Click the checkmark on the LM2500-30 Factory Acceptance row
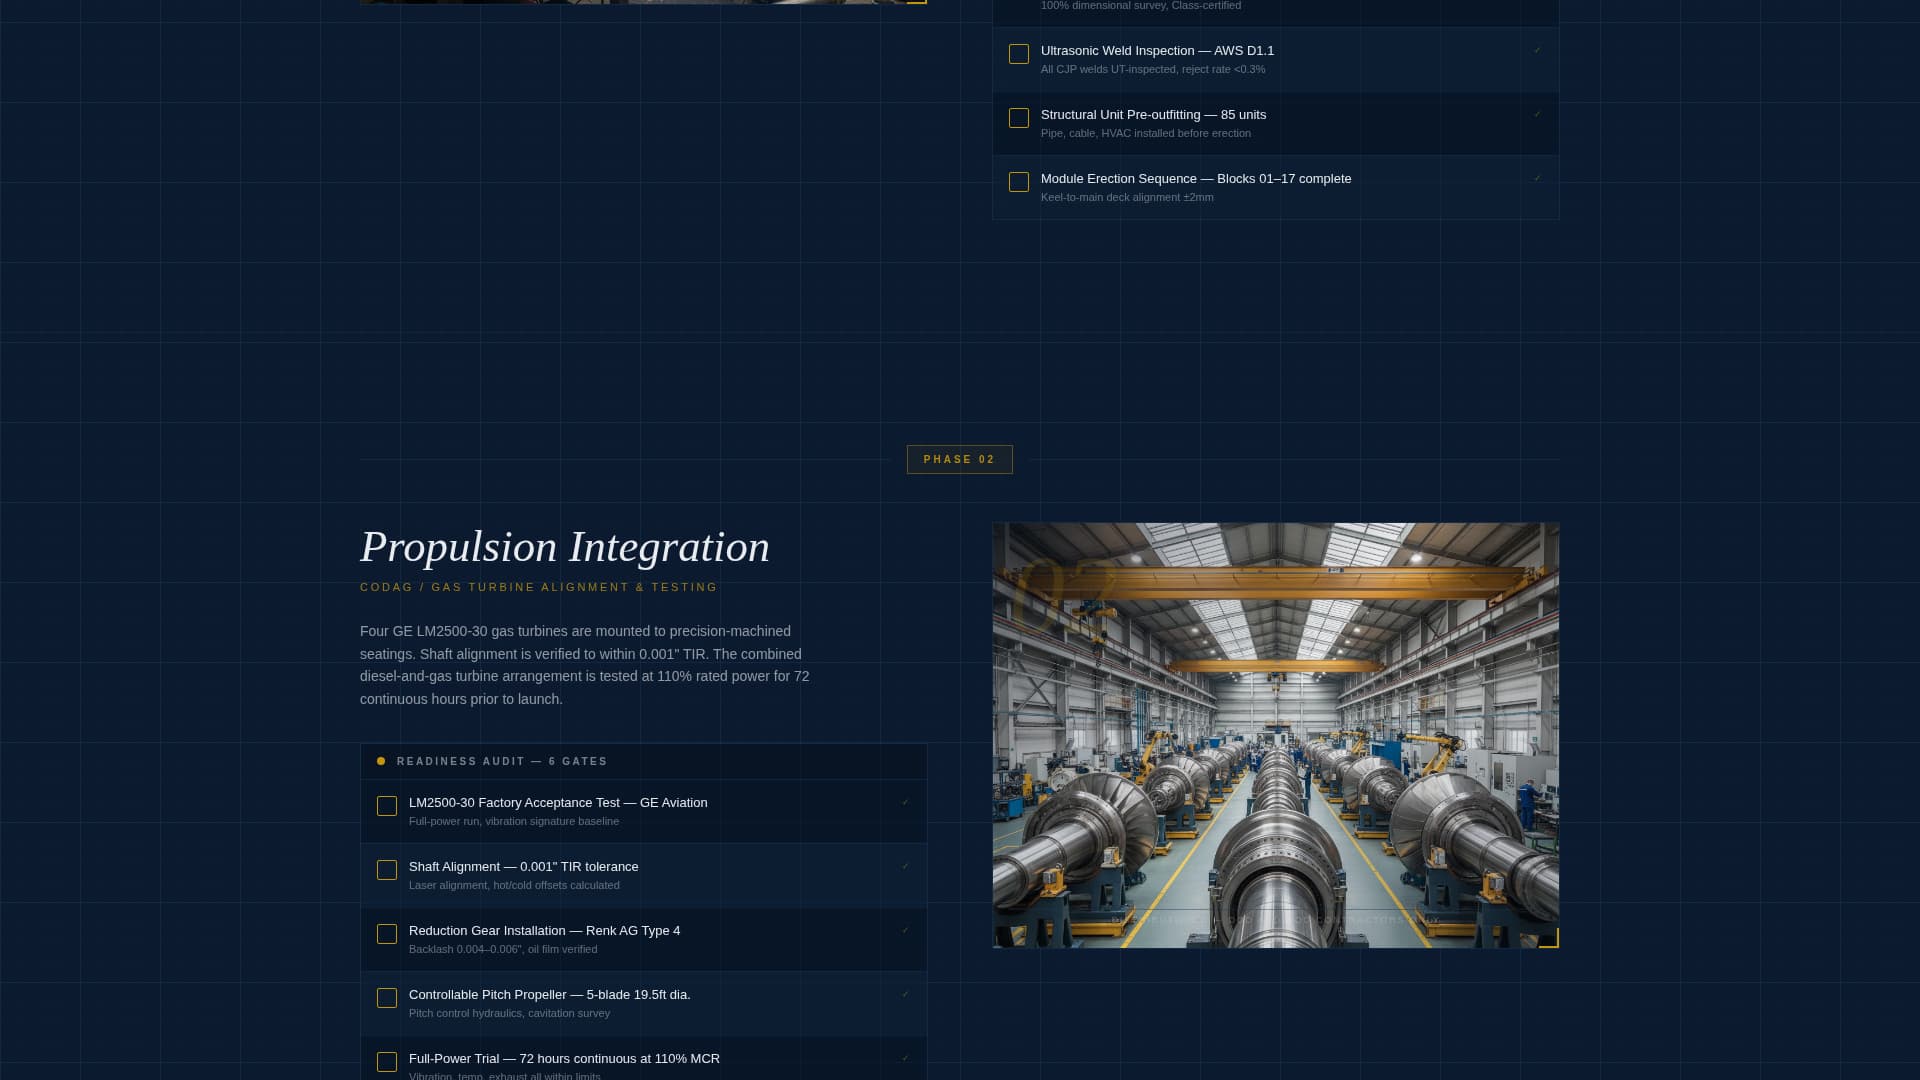 coord(905,801)
